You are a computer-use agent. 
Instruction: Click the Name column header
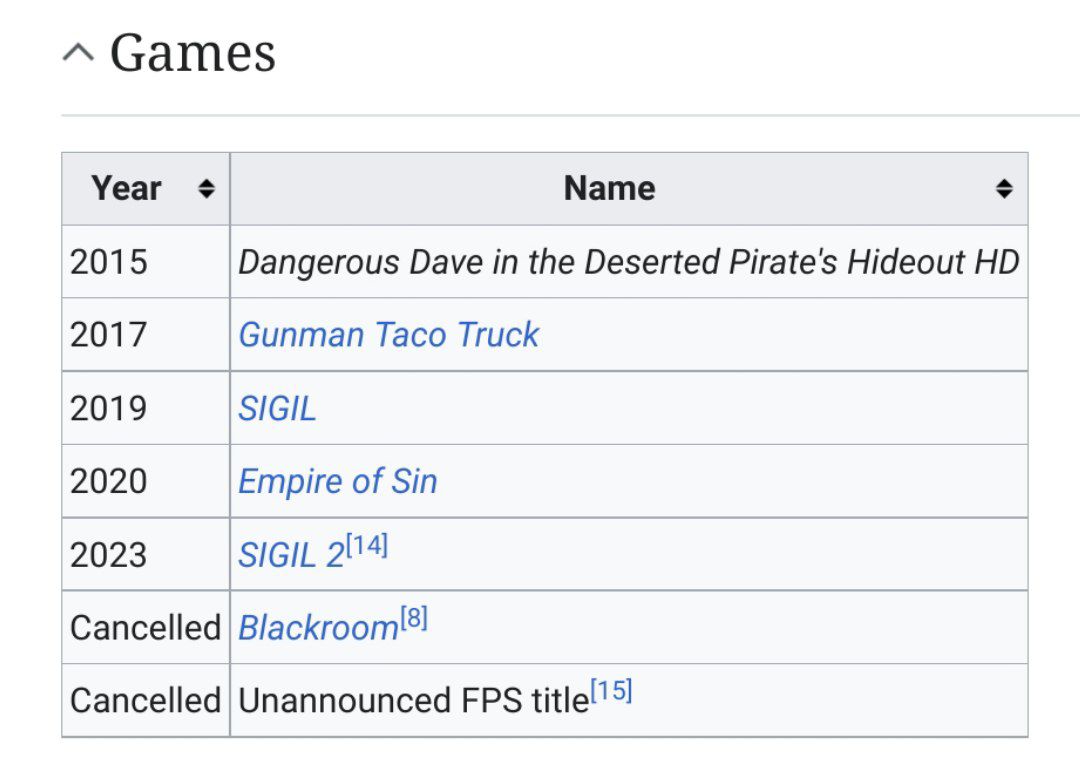[629, 189]
